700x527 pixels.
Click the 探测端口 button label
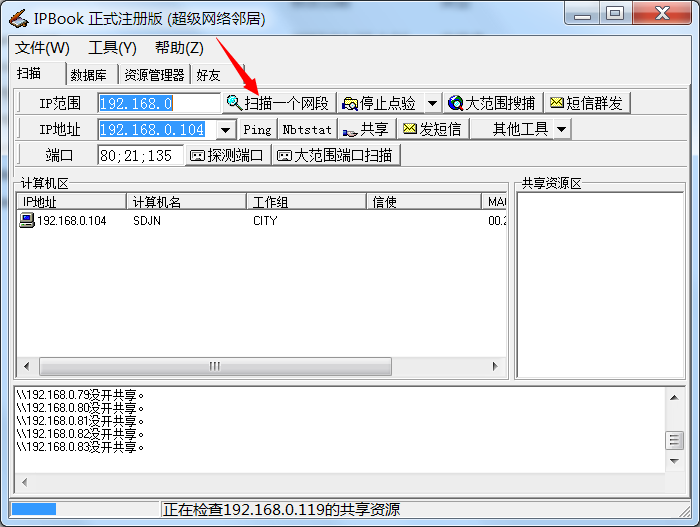[x=235, y=155]
